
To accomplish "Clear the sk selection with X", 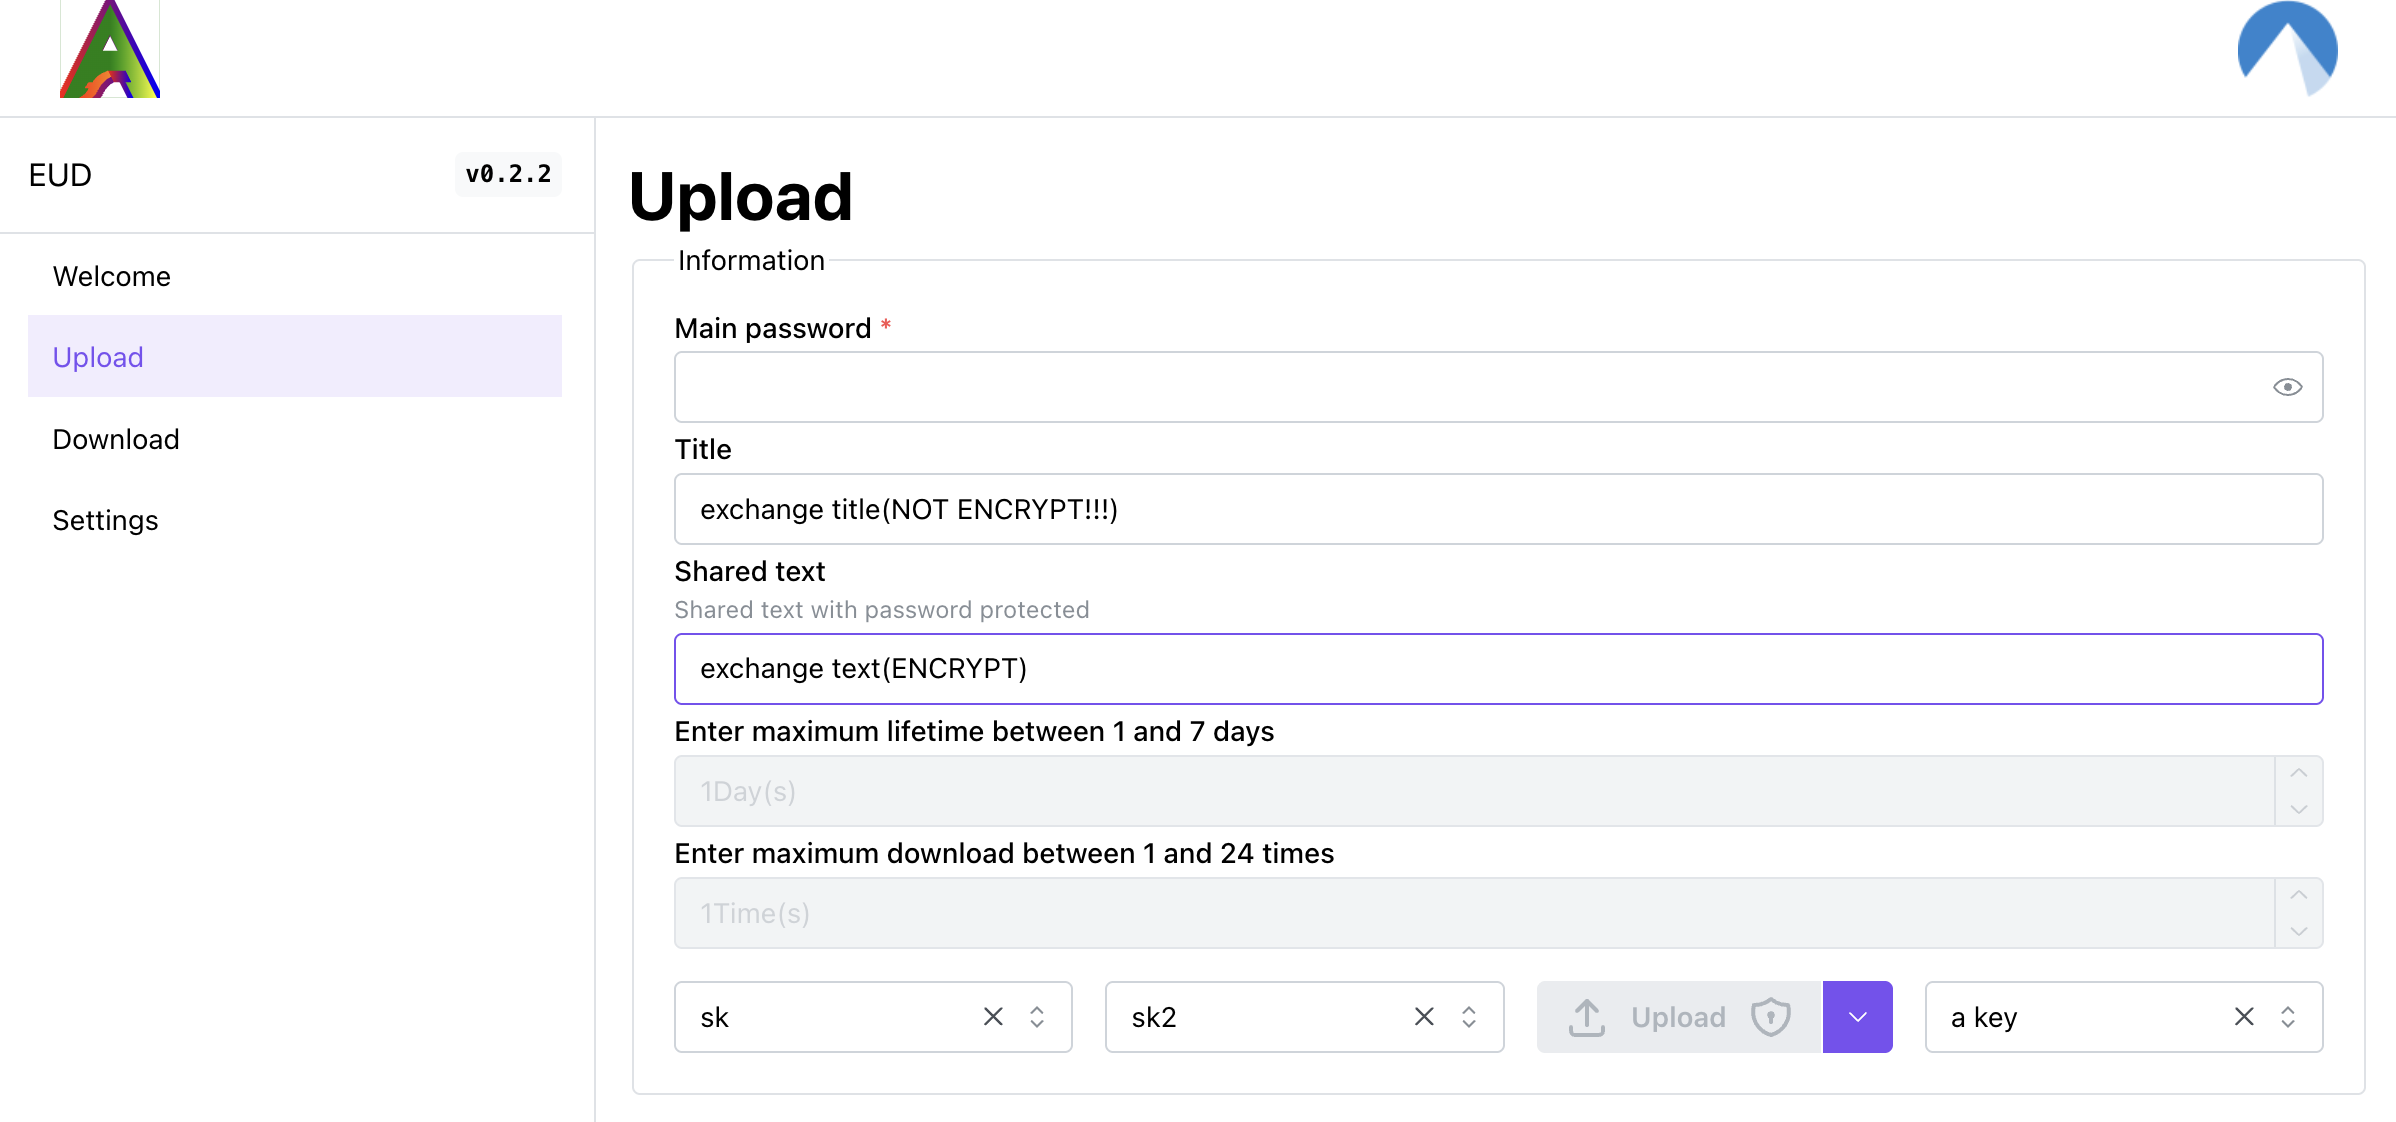I will pyautogui.click(x=993, y=1017).
